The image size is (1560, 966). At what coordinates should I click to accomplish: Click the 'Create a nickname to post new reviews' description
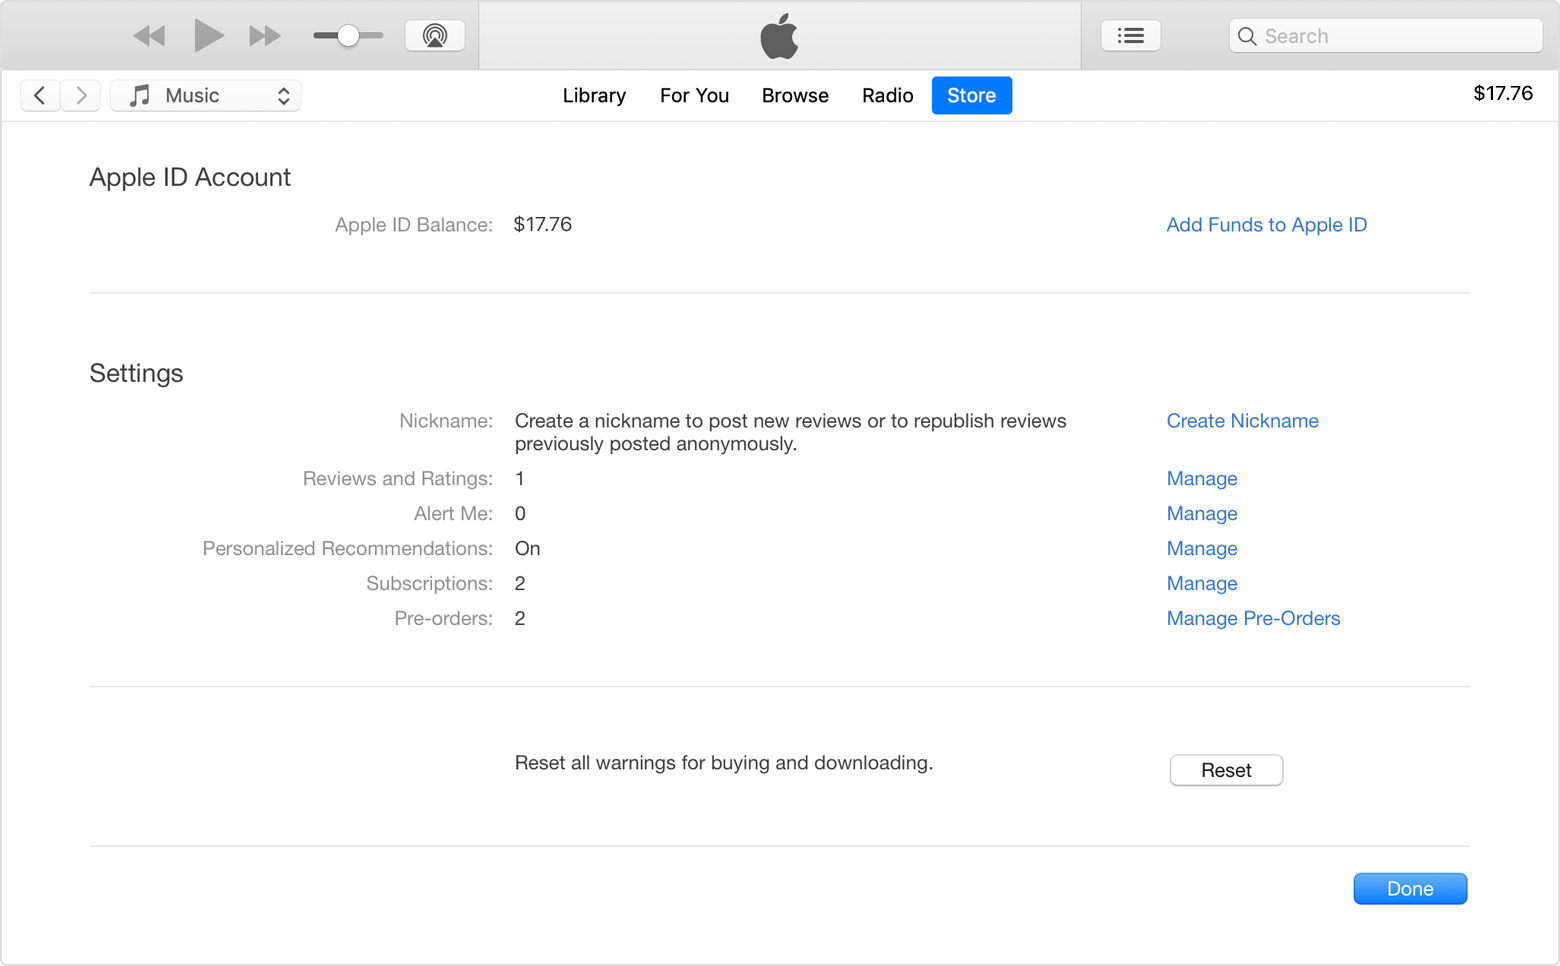[790, 432]
